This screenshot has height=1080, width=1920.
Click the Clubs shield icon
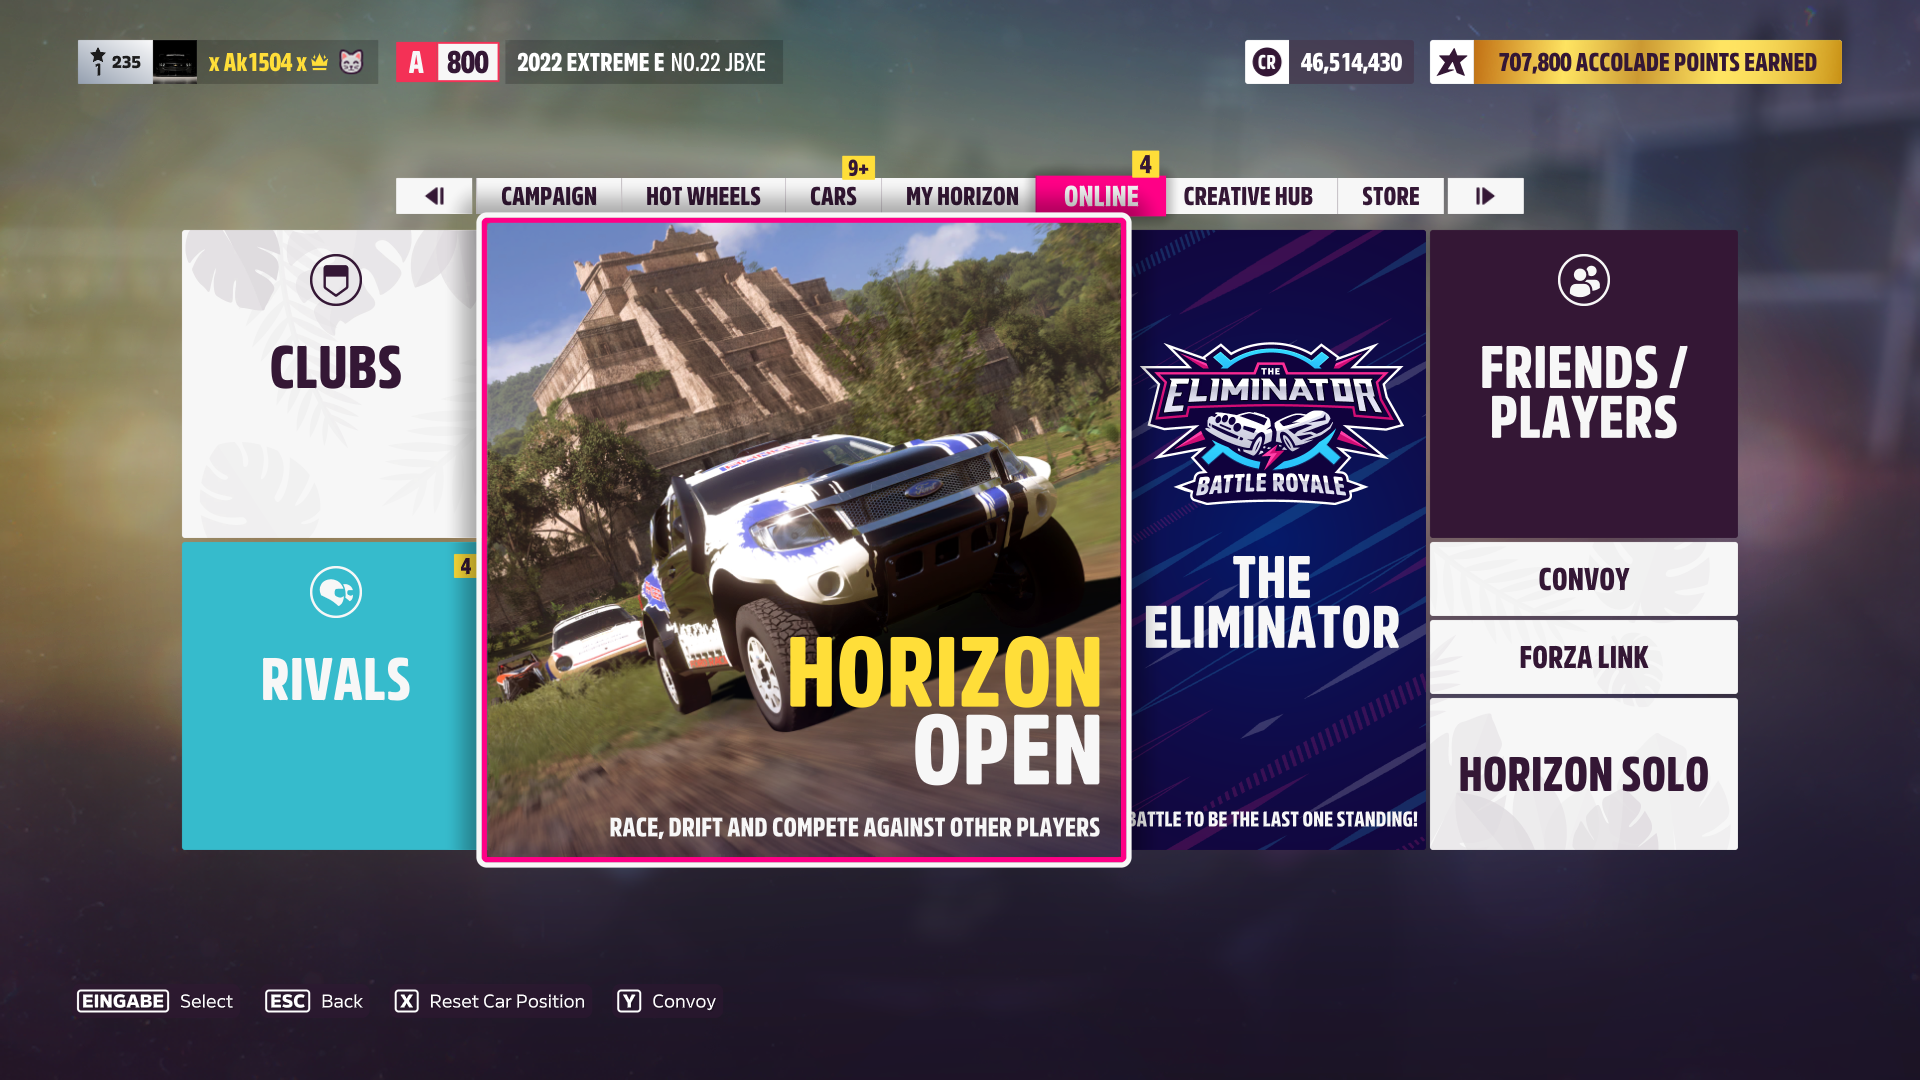336,280
